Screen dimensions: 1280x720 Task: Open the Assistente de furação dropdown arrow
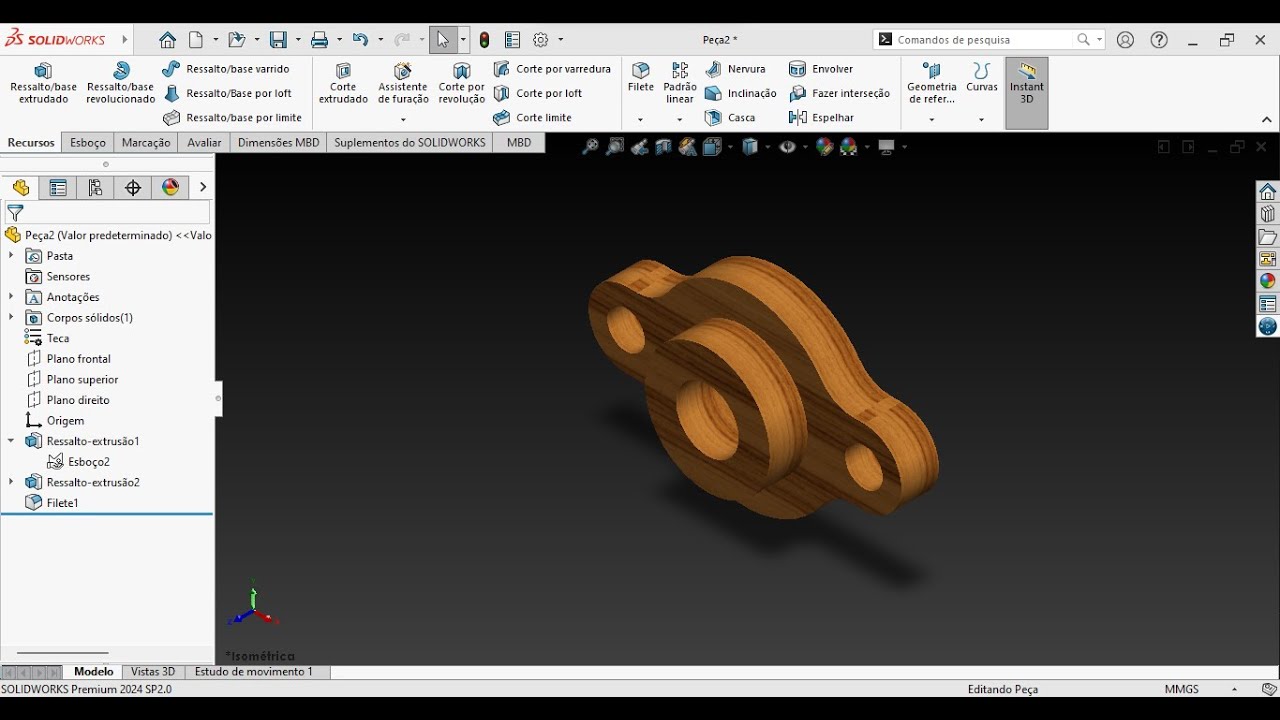pos(403,120)
